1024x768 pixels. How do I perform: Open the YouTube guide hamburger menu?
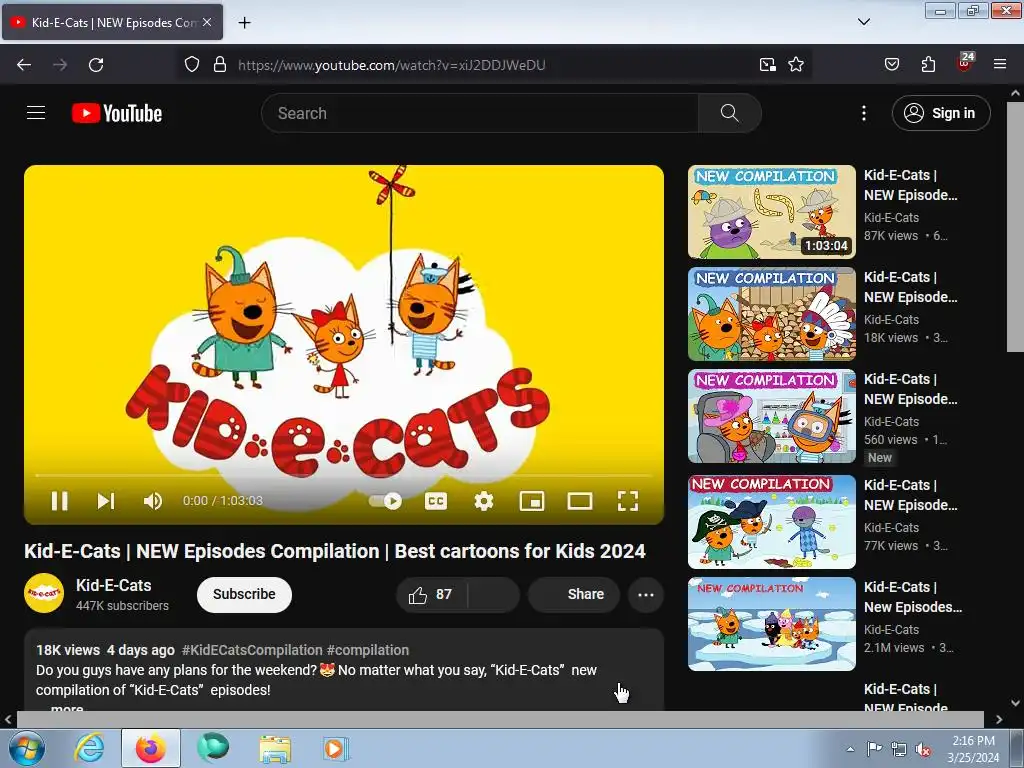coord(36,113)
